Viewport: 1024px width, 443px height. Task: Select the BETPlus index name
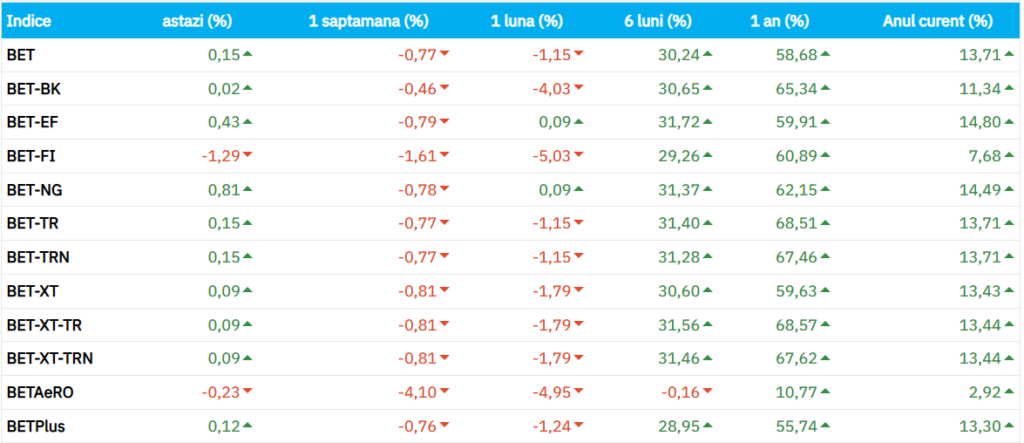[x=36, y=425]
